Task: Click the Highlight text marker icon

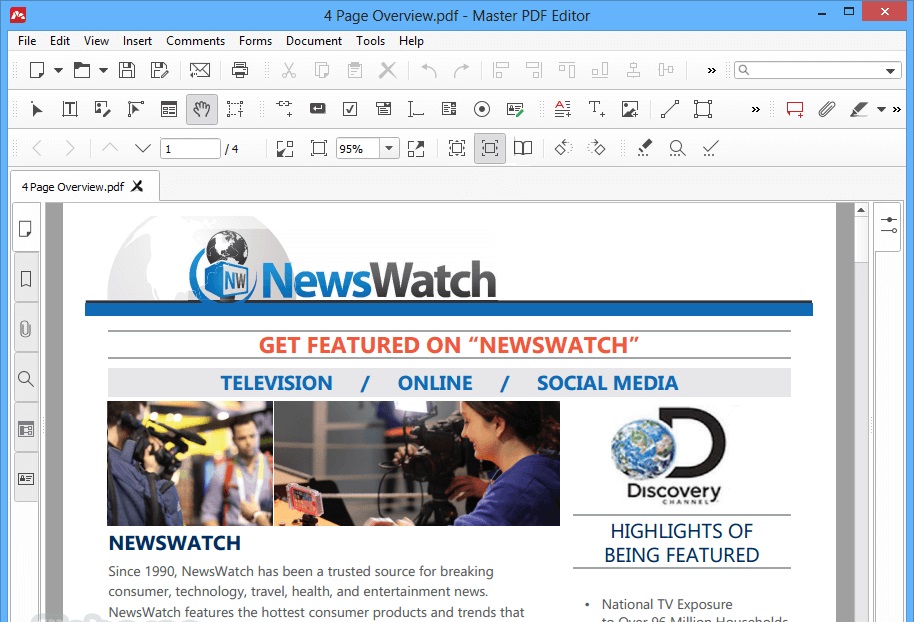Action: 859,109
